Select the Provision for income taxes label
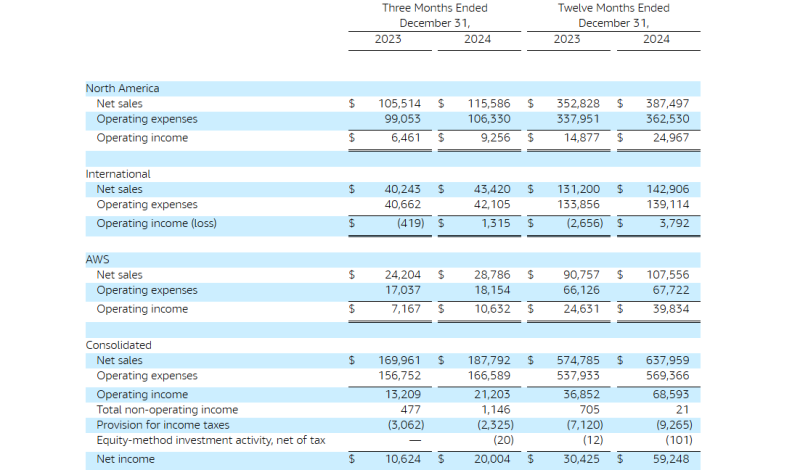 pyautogui.click(x=162, y=425)
